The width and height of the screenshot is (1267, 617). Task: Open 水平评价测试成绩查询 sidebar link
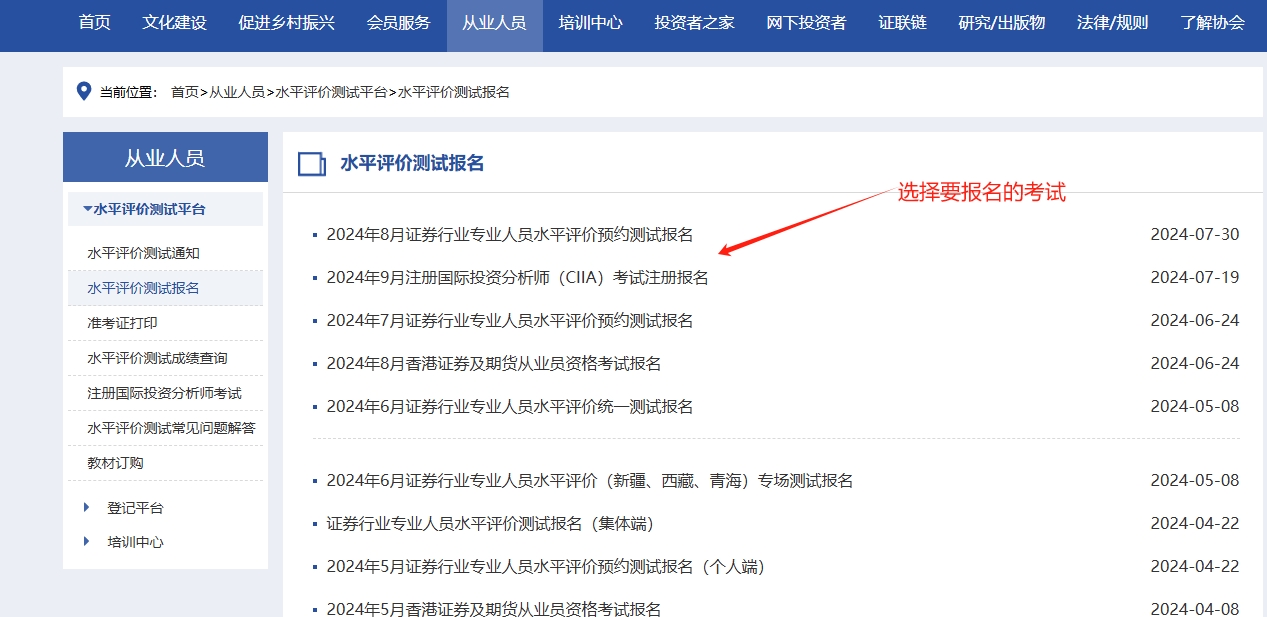pyautogui.click(x=157, y=358)
